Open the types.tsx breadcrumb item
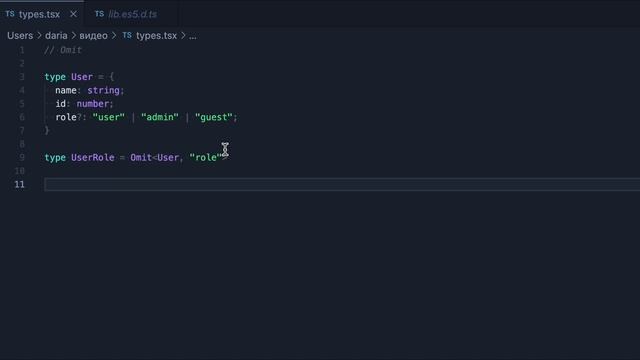Screen dimensions: 640x360 click(x=156, y=36)
